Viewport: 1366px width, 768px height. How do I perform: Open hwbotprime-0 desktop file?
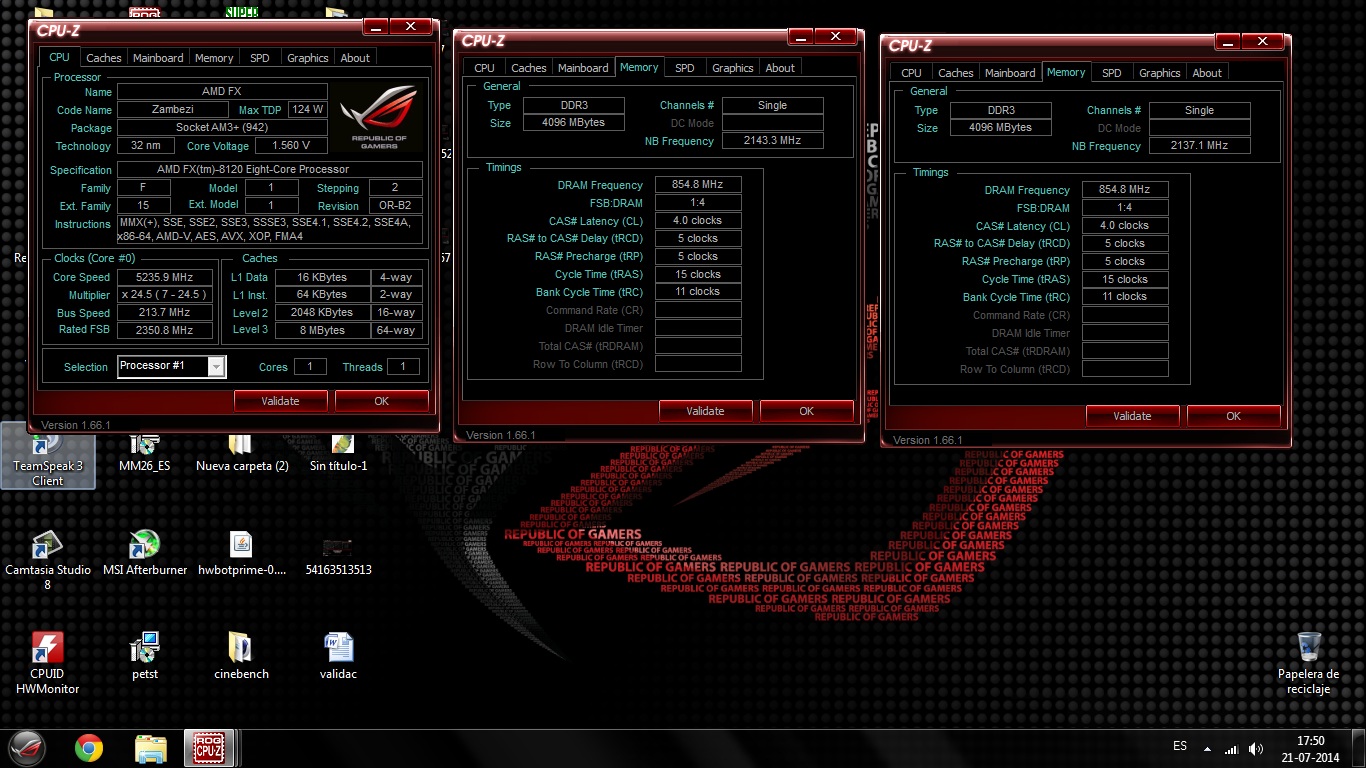[242, 554]
